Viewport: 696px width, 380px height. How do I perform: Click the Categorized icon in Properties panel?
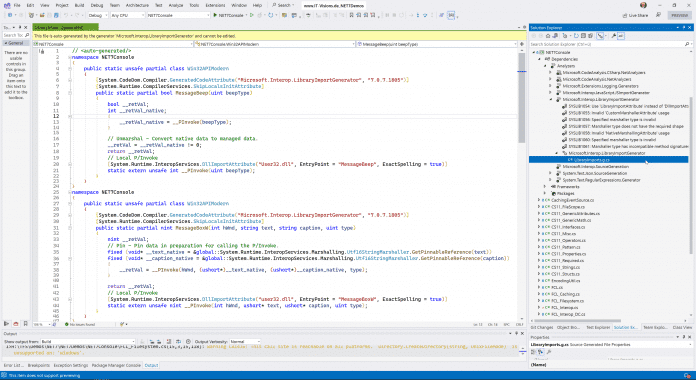533,352
